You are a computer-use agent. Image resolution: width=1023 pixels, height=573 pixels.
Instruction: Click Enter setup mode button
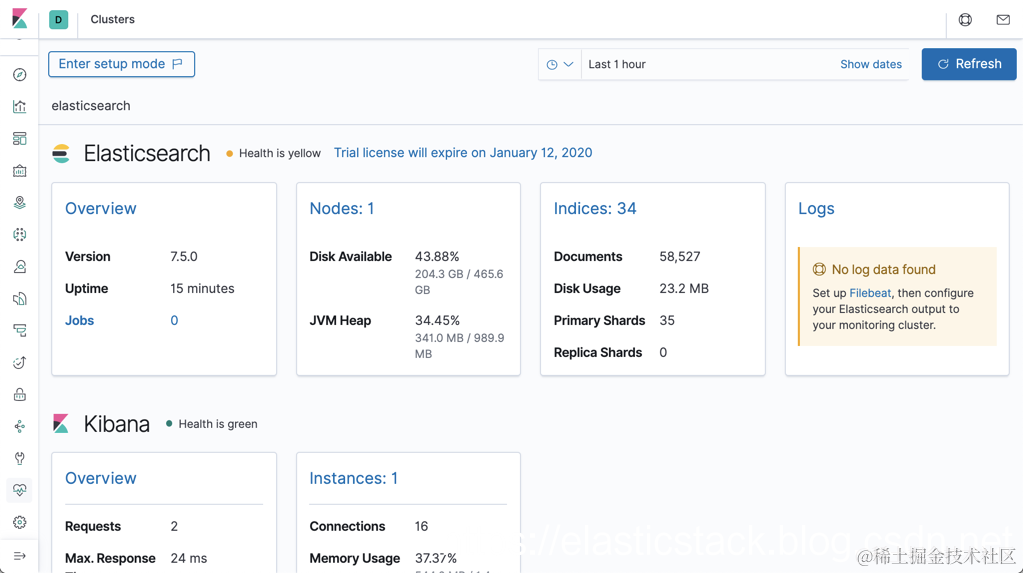[x=121, y=64]
